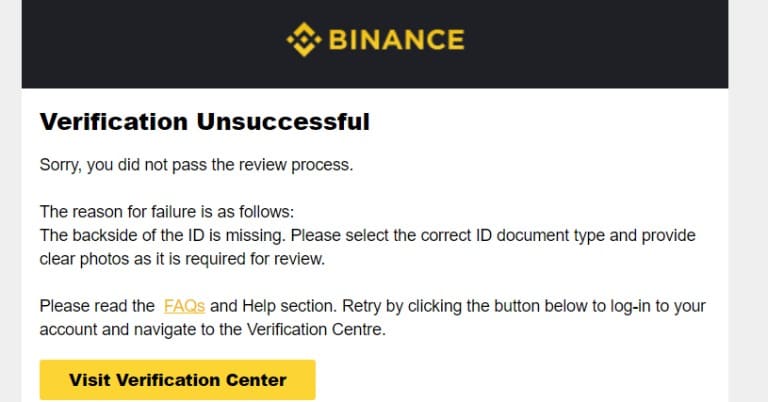Click empty dark header banner area left of logo
768x402 pixels.
click(147, 42)
